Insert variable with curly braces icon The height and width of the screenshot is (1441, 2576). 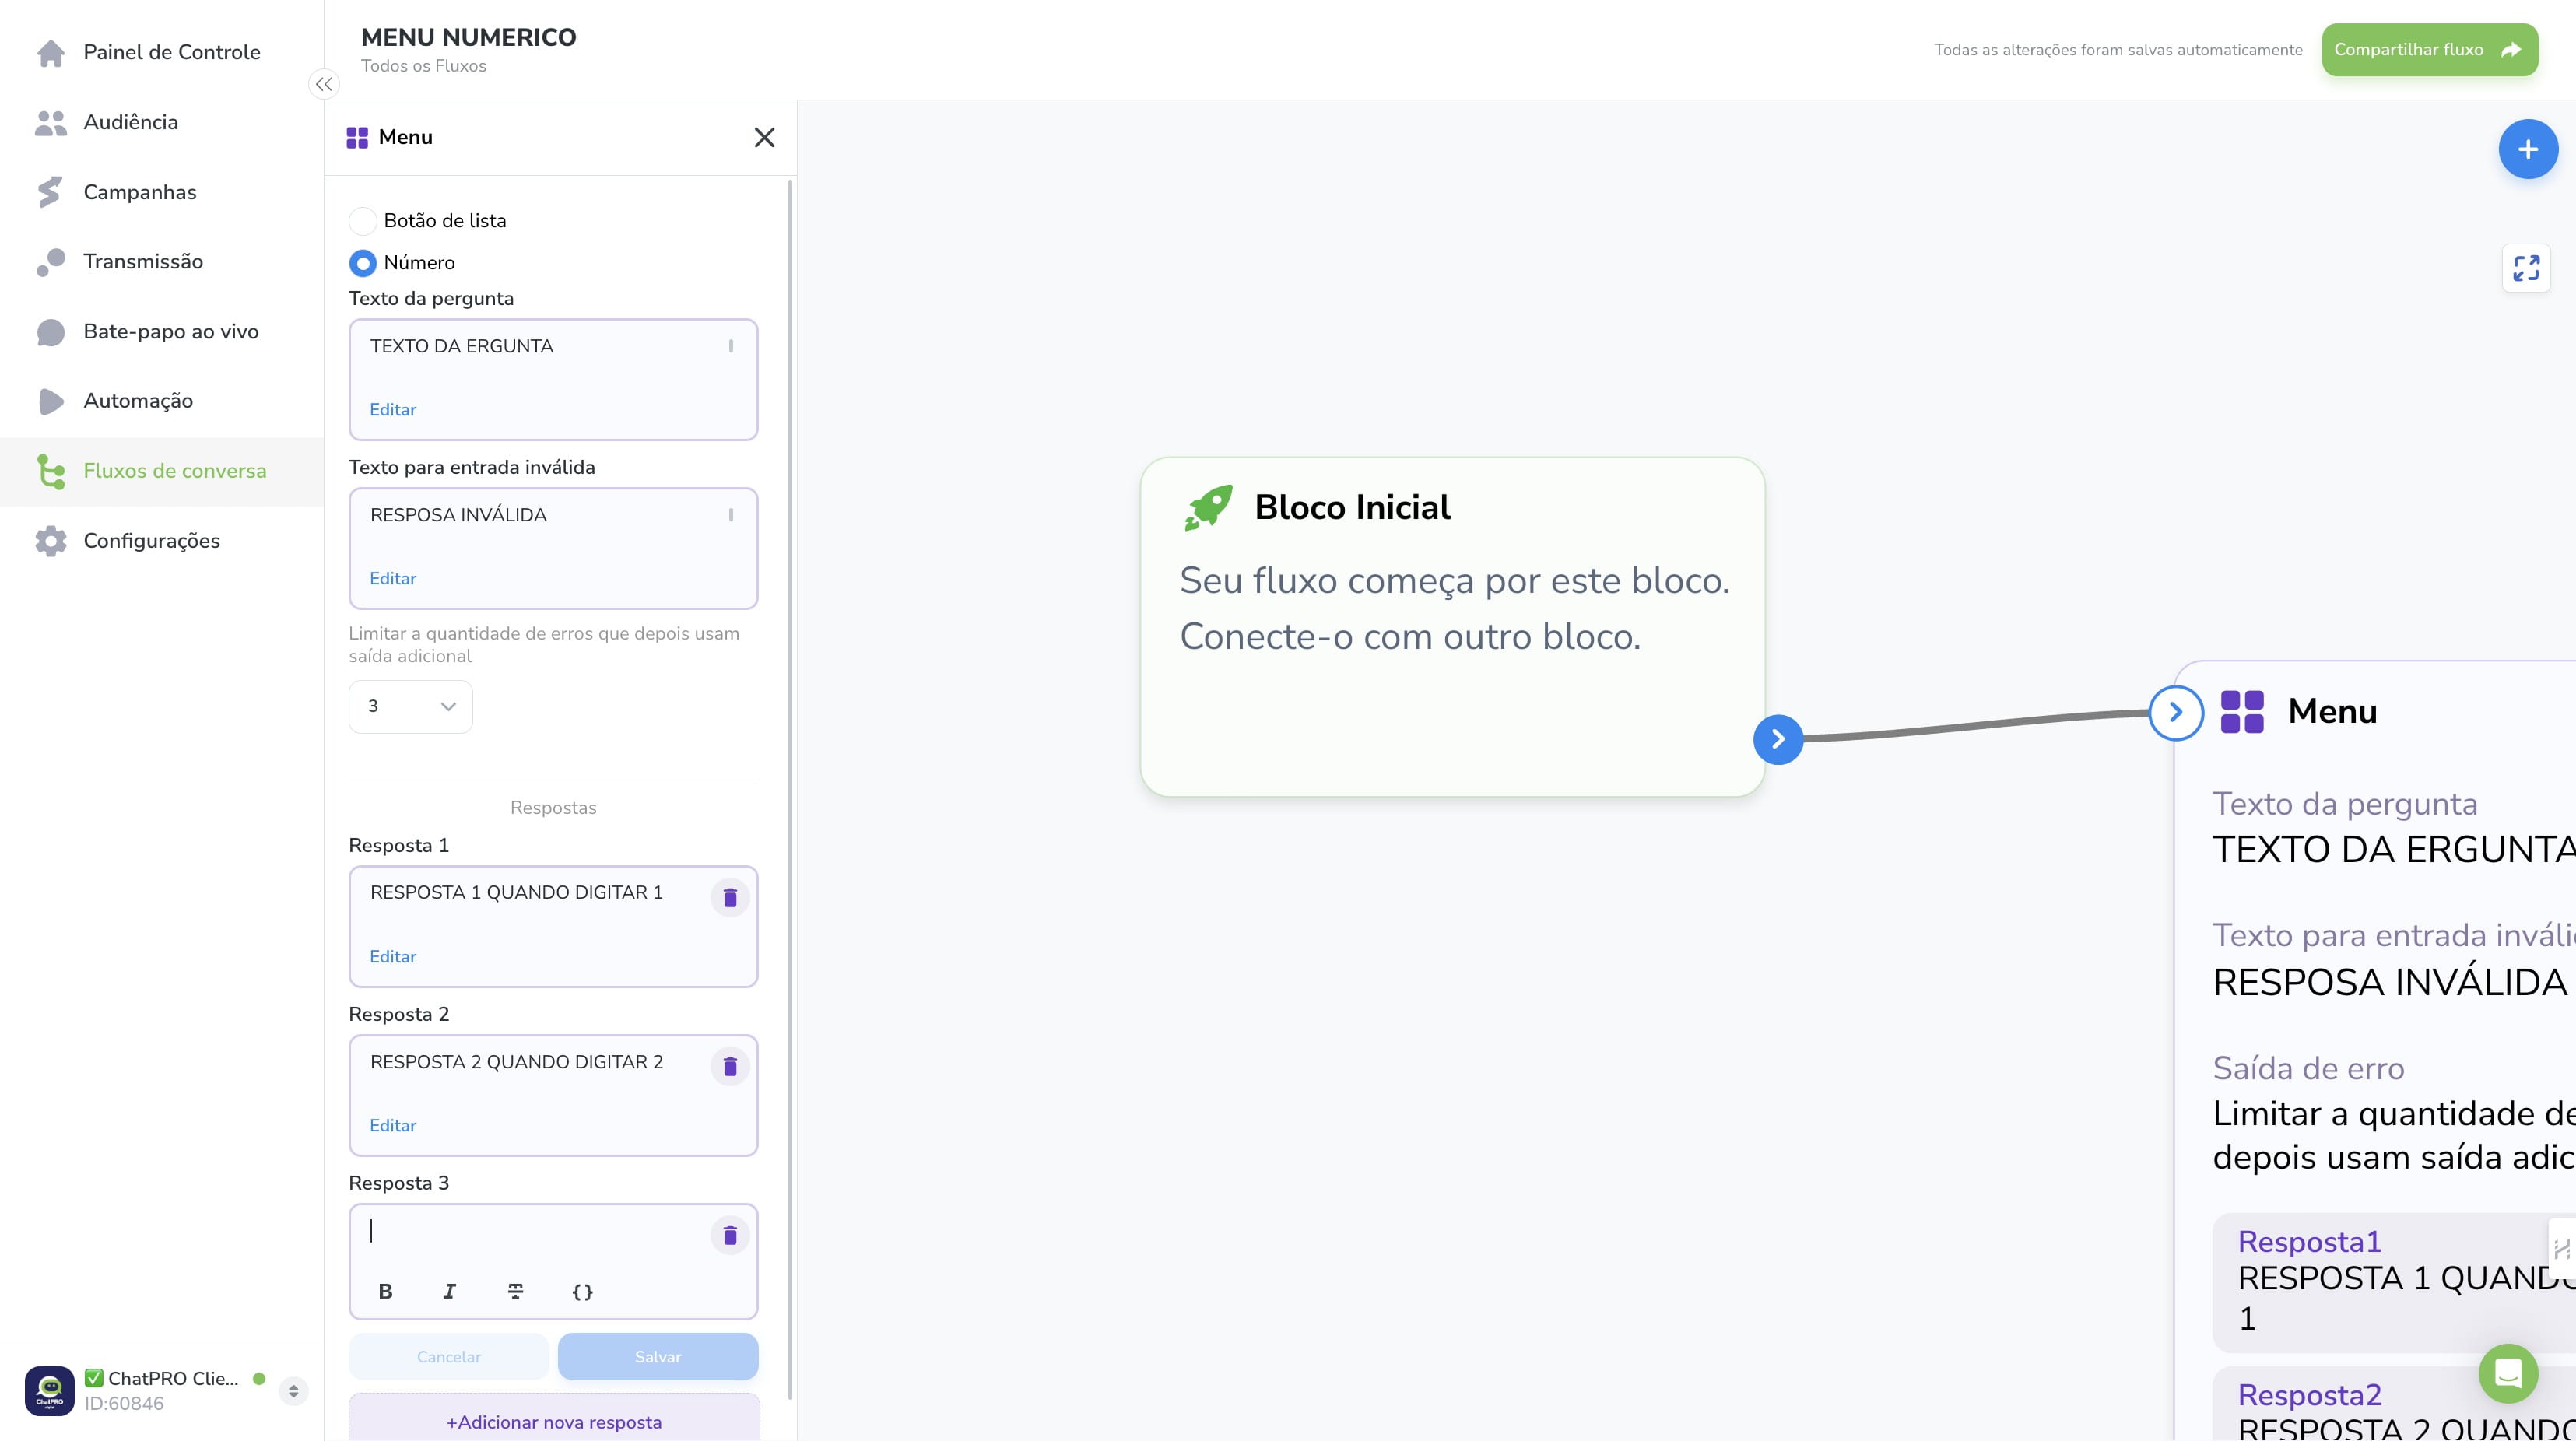pyautogui.click(x=582, y=1291)
